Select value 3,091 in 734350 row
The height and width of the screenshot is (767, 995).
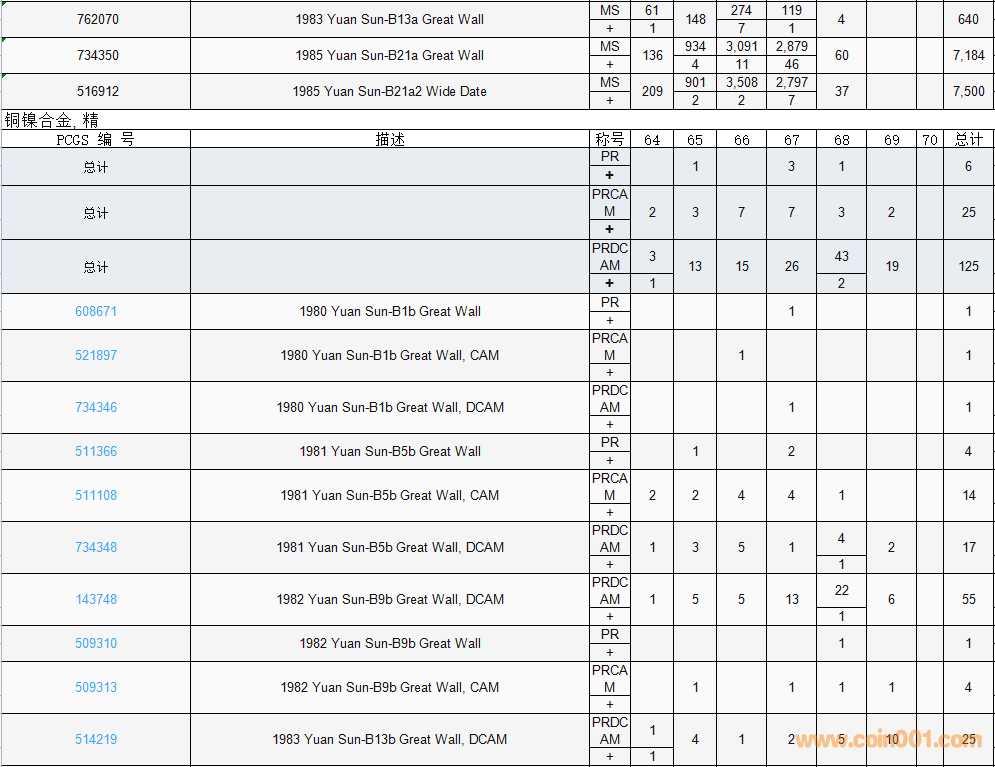742,47
